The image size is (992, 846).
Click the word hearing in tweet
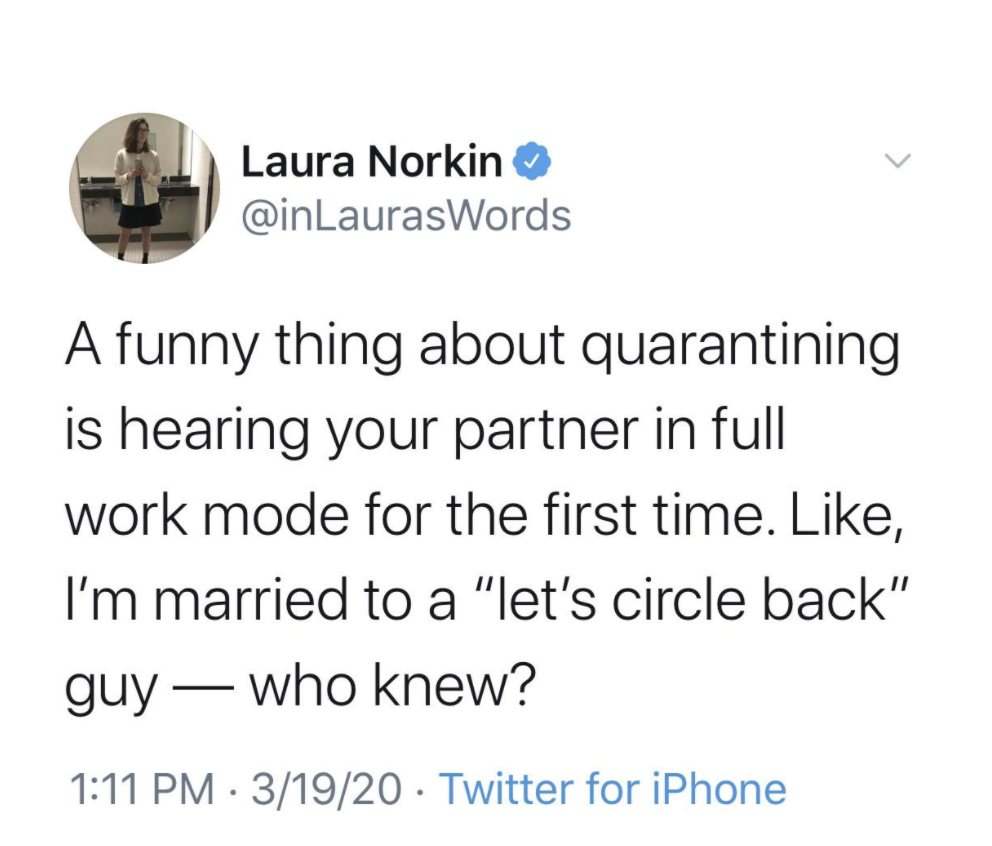pyautogui.click(x=213, y=432)
